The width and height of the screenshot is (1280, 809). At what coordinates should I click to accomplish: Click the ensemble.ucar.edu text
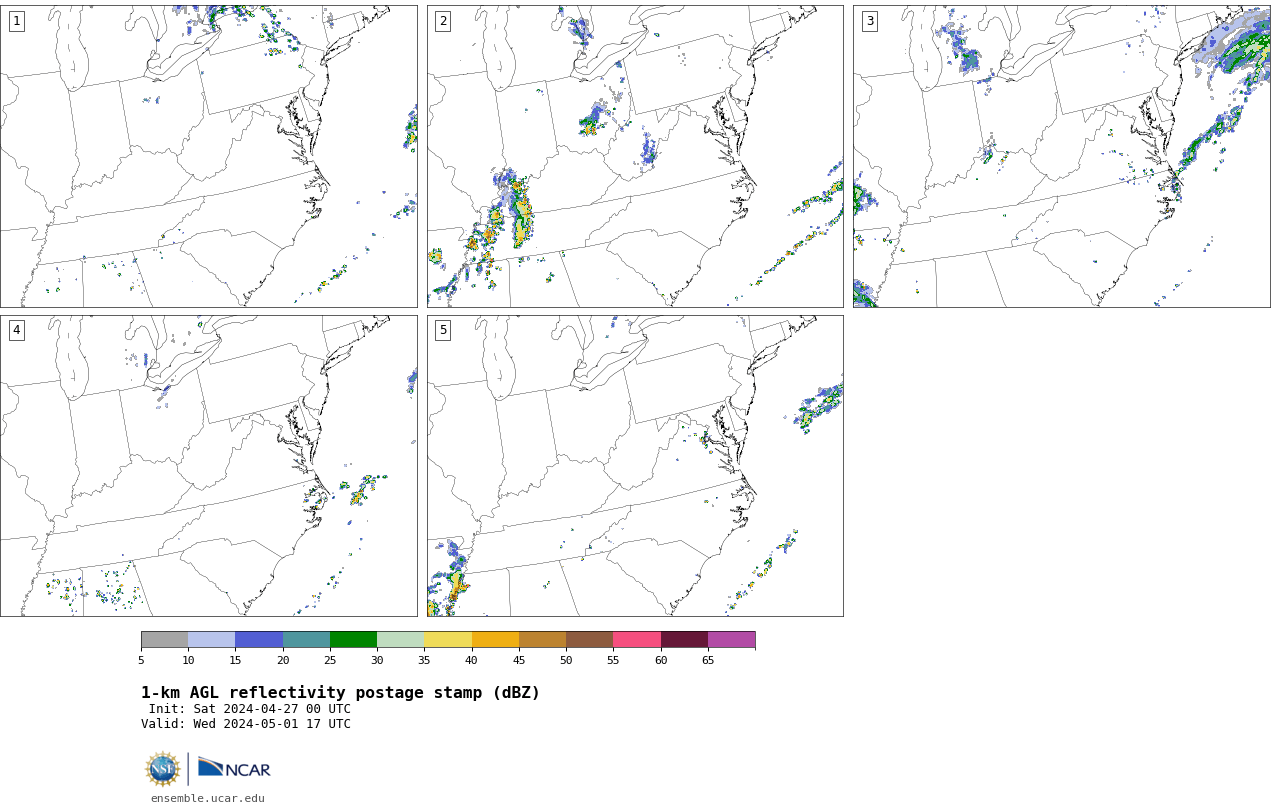[208, 798]
